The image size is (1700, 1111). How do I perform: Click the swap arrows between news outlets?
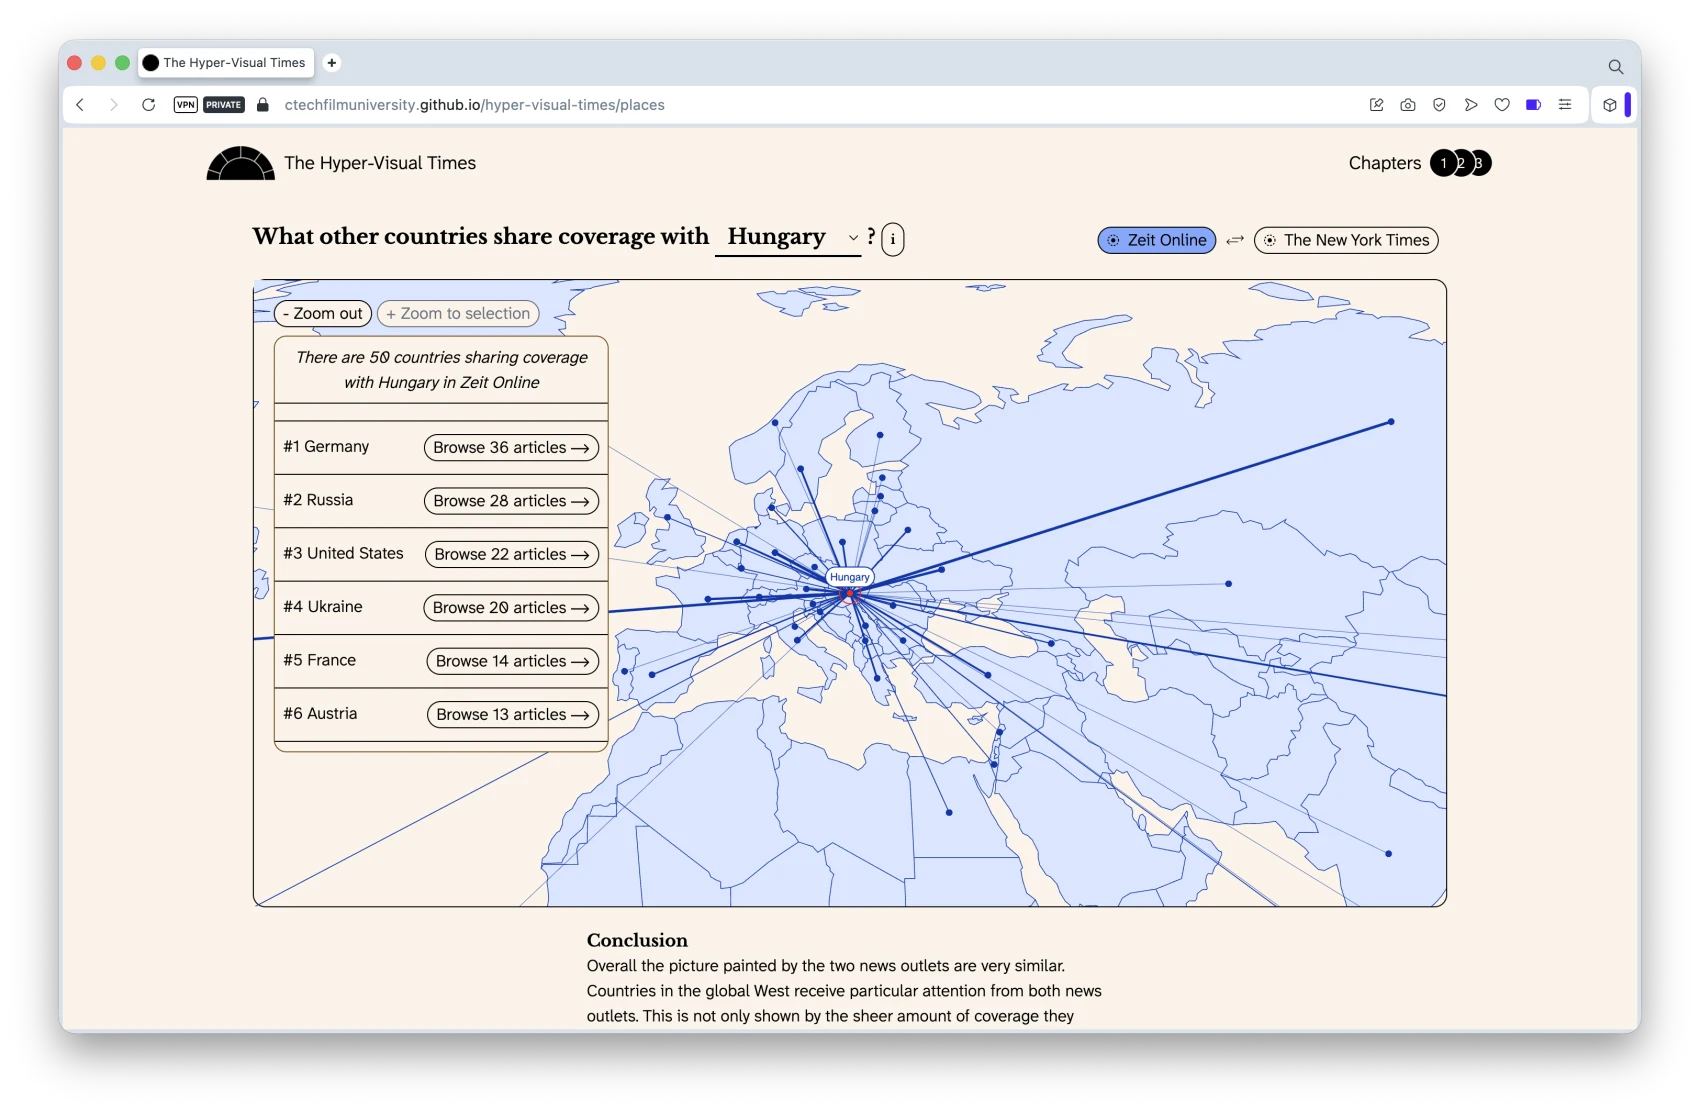(1235, 240)
